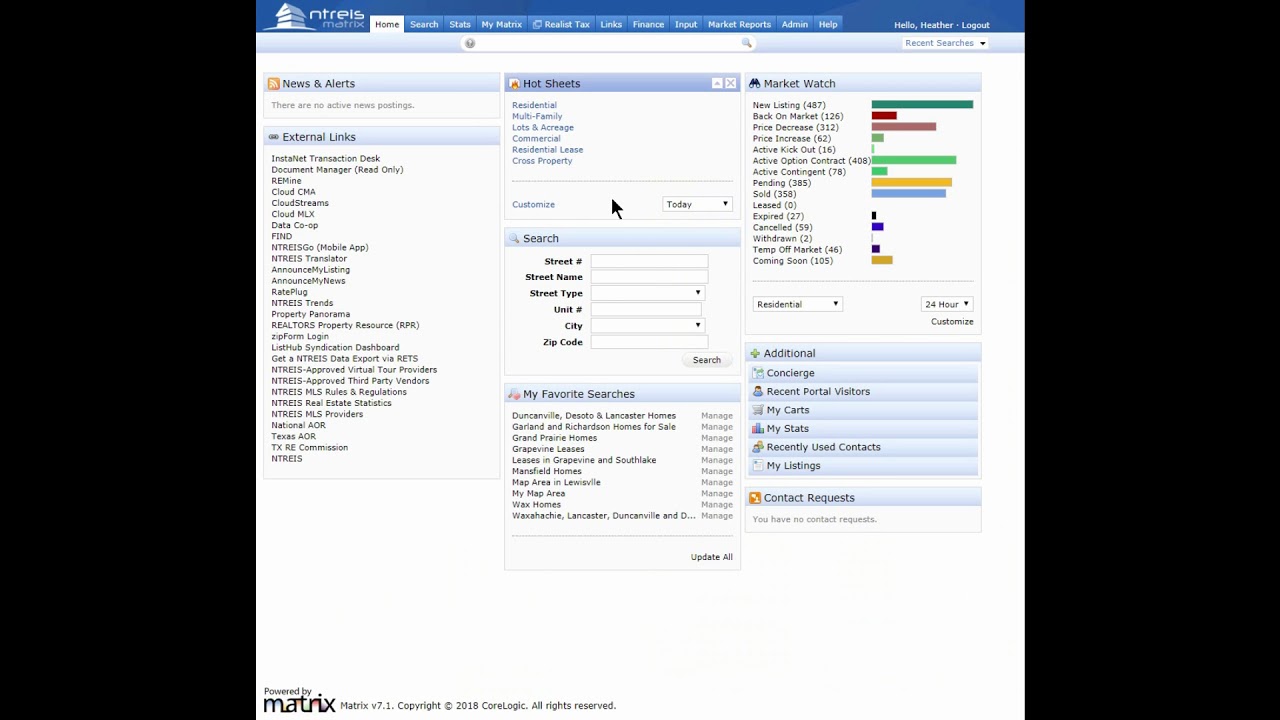Click Manage next to Grapevine Leases
The height and width of the screenshot is (720, 1280).
717,449
